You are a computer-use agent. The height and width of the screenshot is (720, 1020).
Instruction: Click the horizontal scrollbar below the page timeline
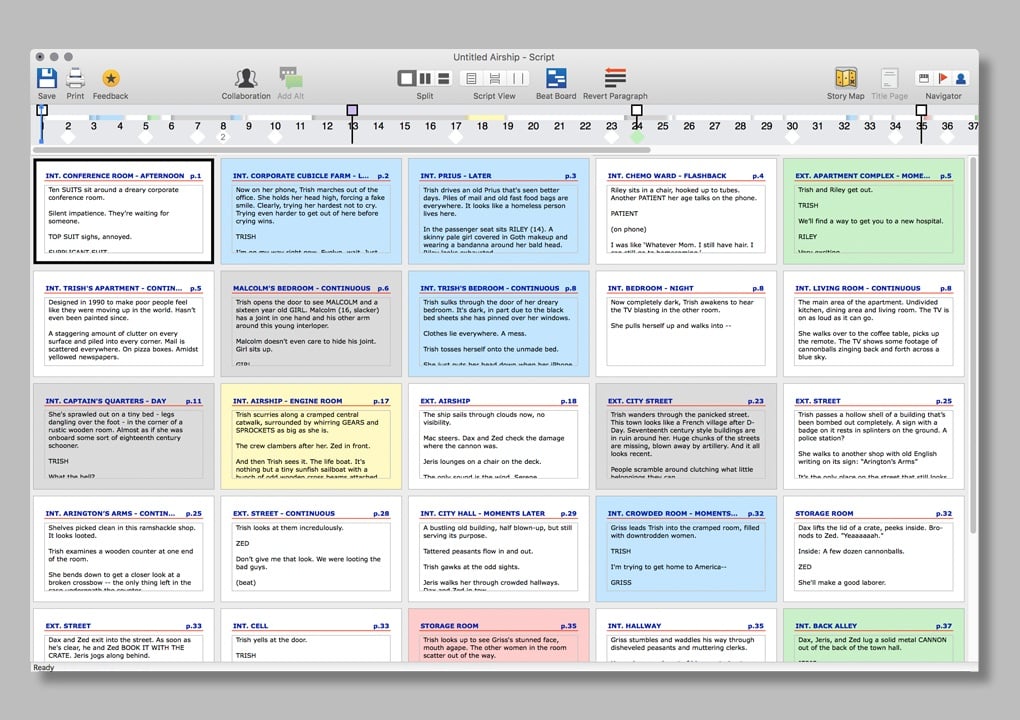click(x=340, y=150)
